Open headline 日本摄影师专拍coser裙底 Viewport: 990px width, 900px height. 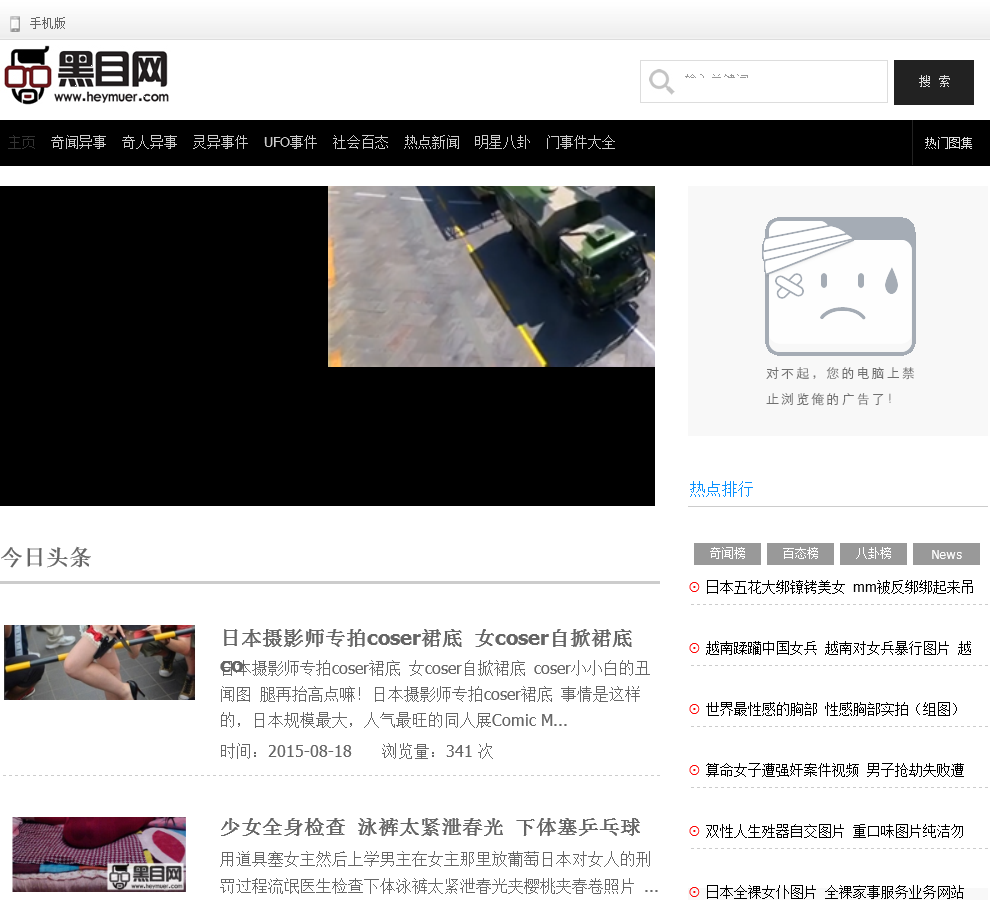click(426, 639)
